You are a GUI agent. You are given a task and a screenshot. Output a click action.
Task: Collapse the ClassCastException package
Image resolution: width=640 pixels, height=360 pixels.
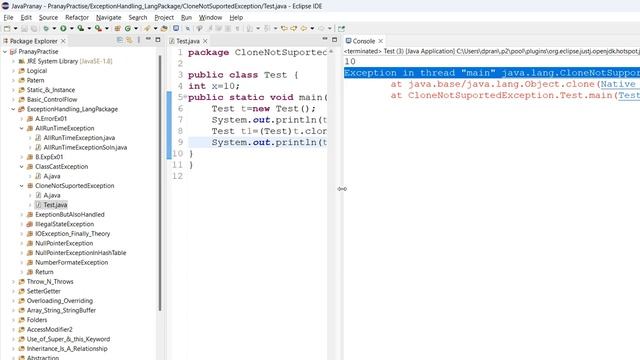[x=22, y=167]
